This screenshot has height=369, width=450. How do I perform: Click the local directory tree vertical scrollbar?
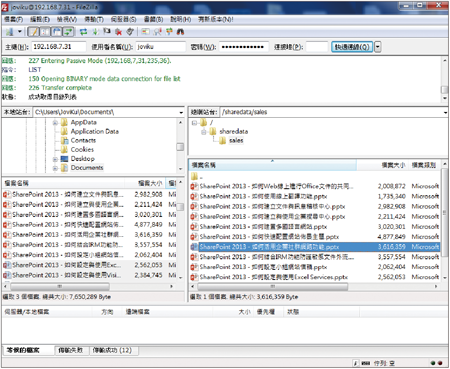[x=180, y=146]
